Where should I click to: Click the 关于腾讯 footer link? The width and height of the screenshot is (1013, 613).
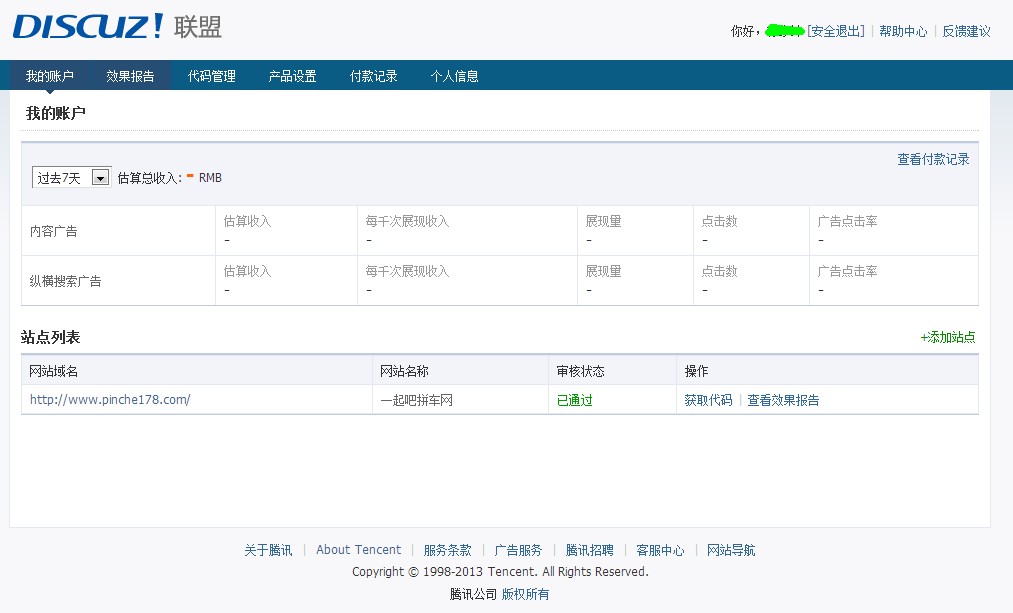point(268,550)
